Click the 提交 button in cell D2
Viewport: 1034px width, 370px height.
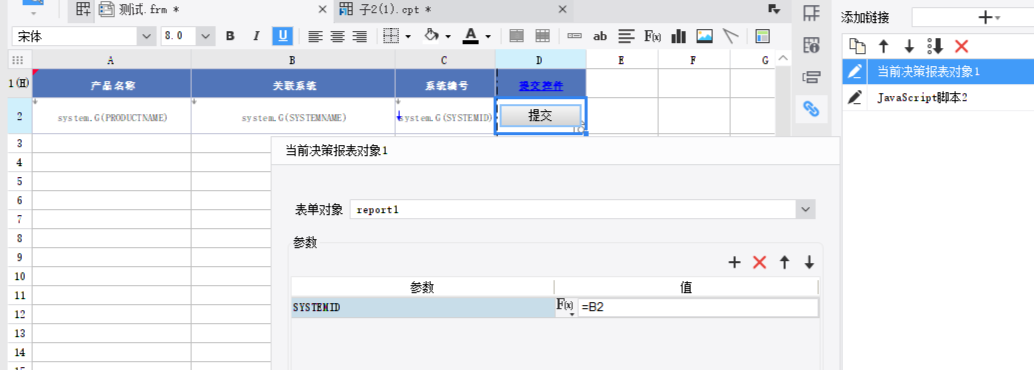tap(540, 115)
